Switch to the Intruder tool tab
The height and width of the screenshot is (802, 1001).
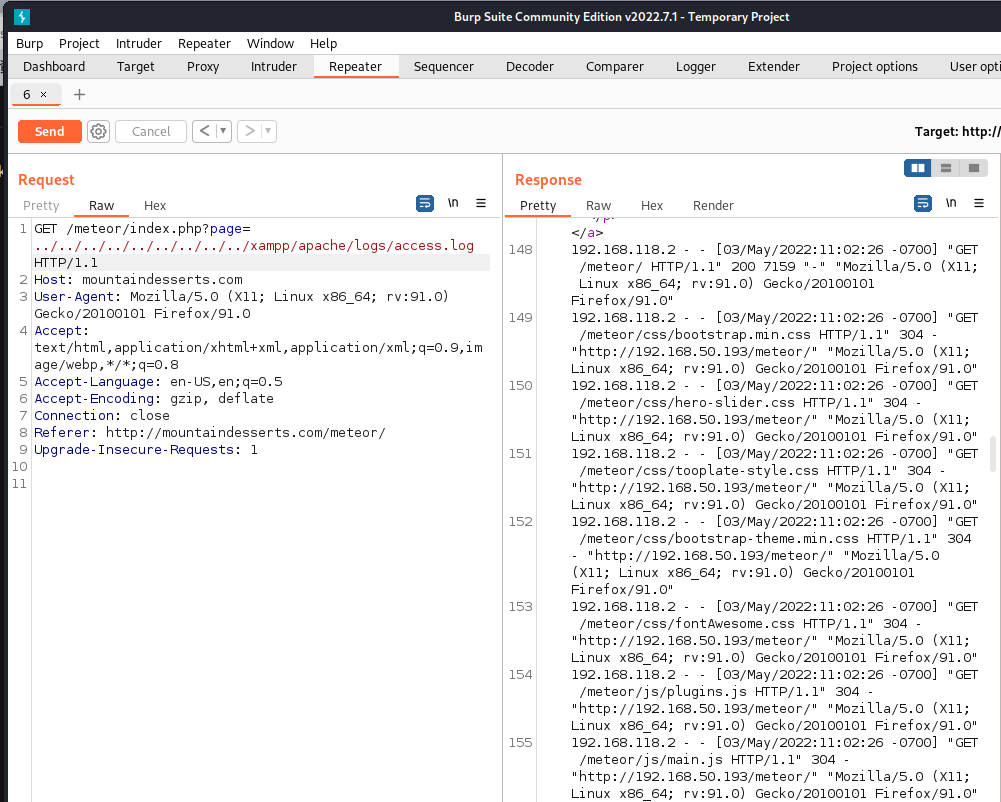(x=274, y=66)
